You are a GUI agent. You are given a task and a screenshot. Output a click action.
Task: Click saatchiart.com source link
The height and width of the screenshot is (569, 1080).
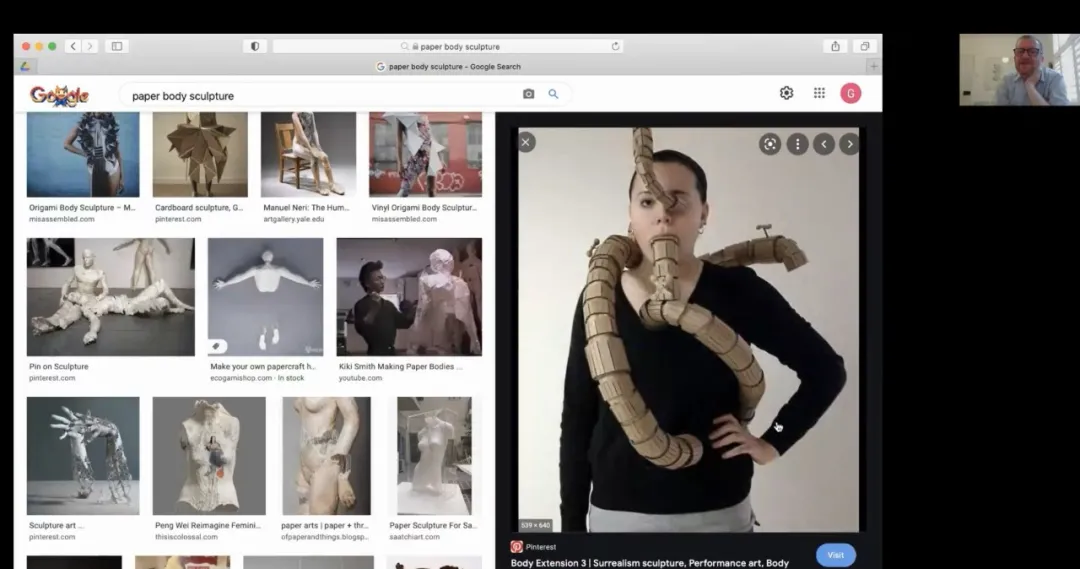(x=414, y=537)
